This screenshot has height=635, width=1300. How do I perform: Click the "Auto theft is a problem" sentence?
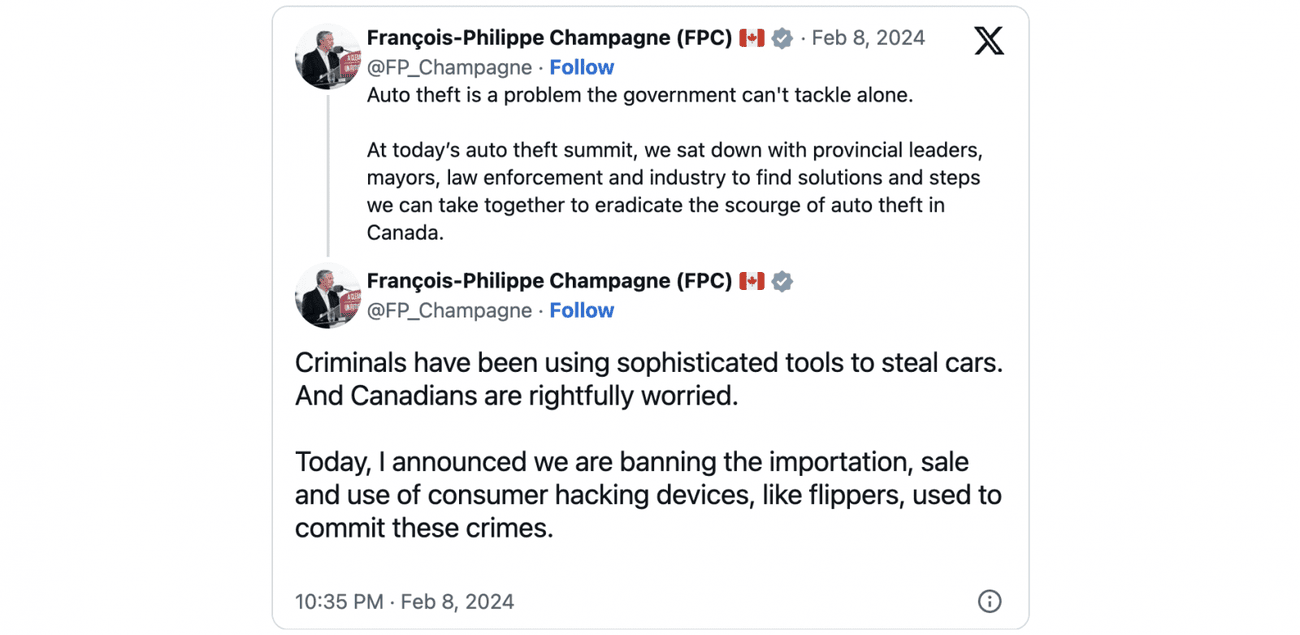(640, 96)
